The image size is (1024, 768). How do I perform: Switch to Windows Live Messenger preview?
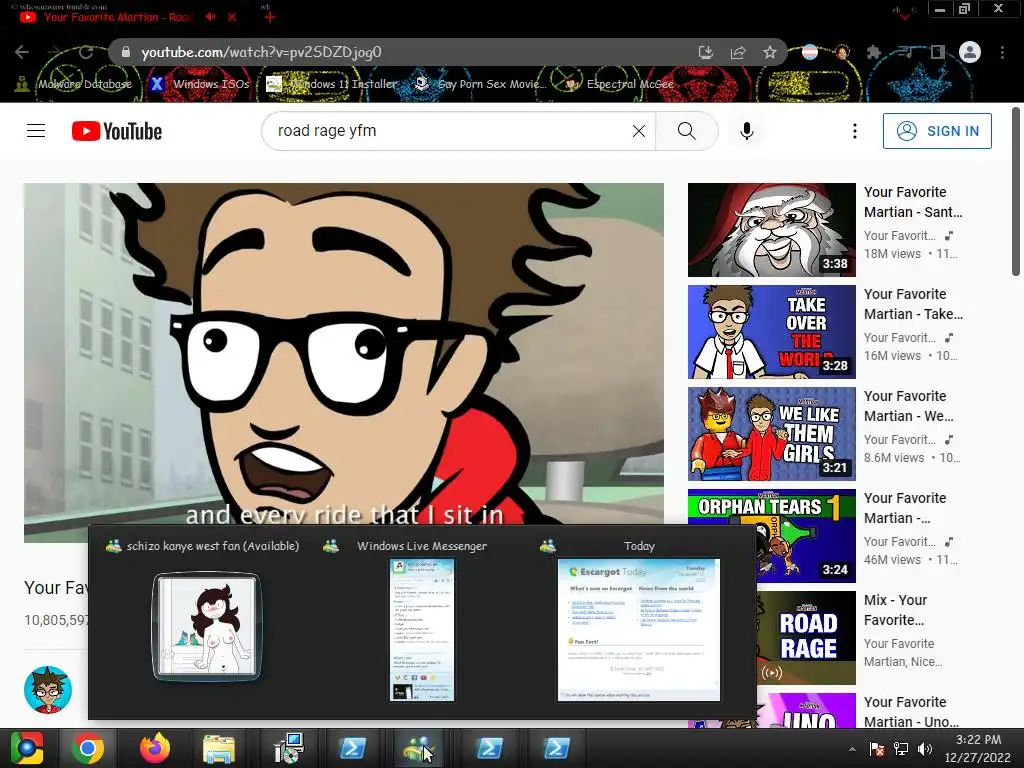pos(421,630)
